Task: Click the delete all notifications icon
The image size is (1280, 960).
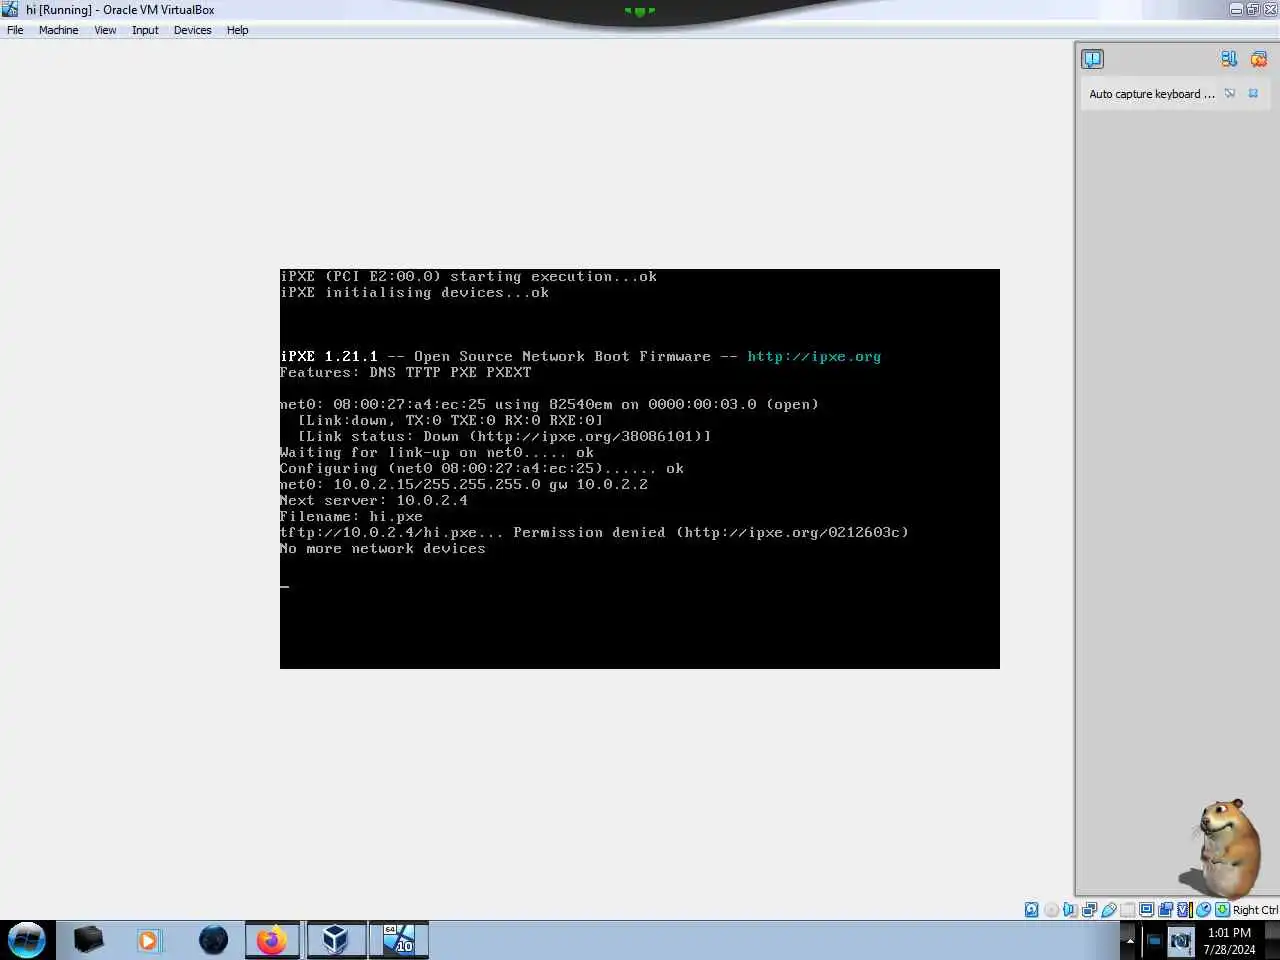Action: pos(1259,59)
